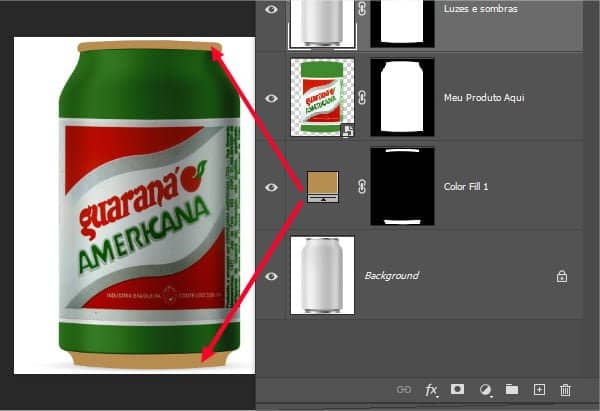The height and width of the screenshot is (411, 600).
Task: Add a layer mask
Action: (x=457, y=390)
